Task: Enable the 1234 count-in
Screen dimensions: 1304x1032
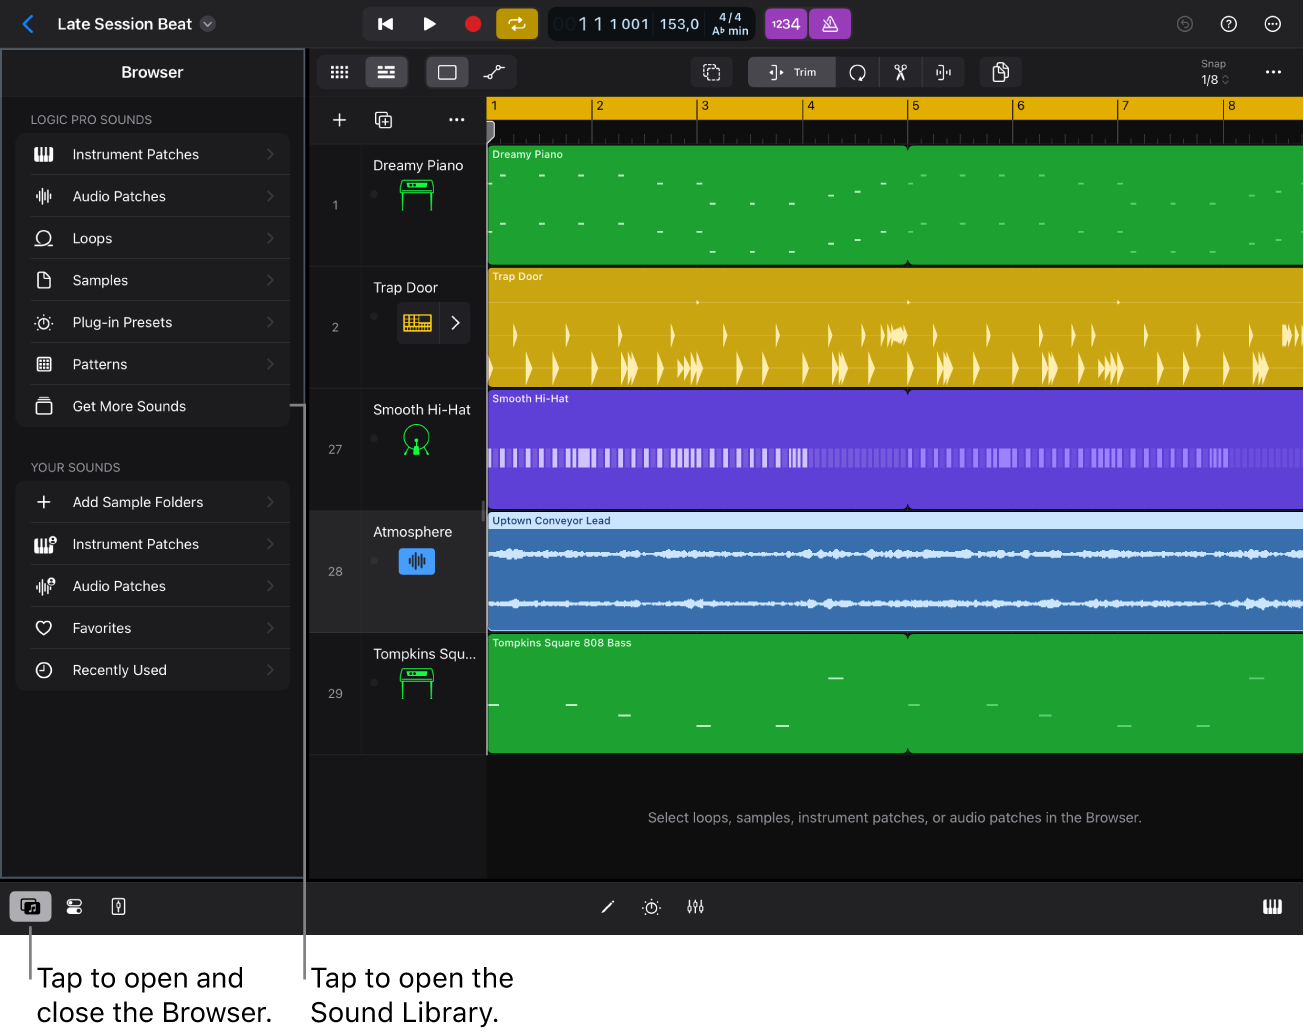Action: 786,23
